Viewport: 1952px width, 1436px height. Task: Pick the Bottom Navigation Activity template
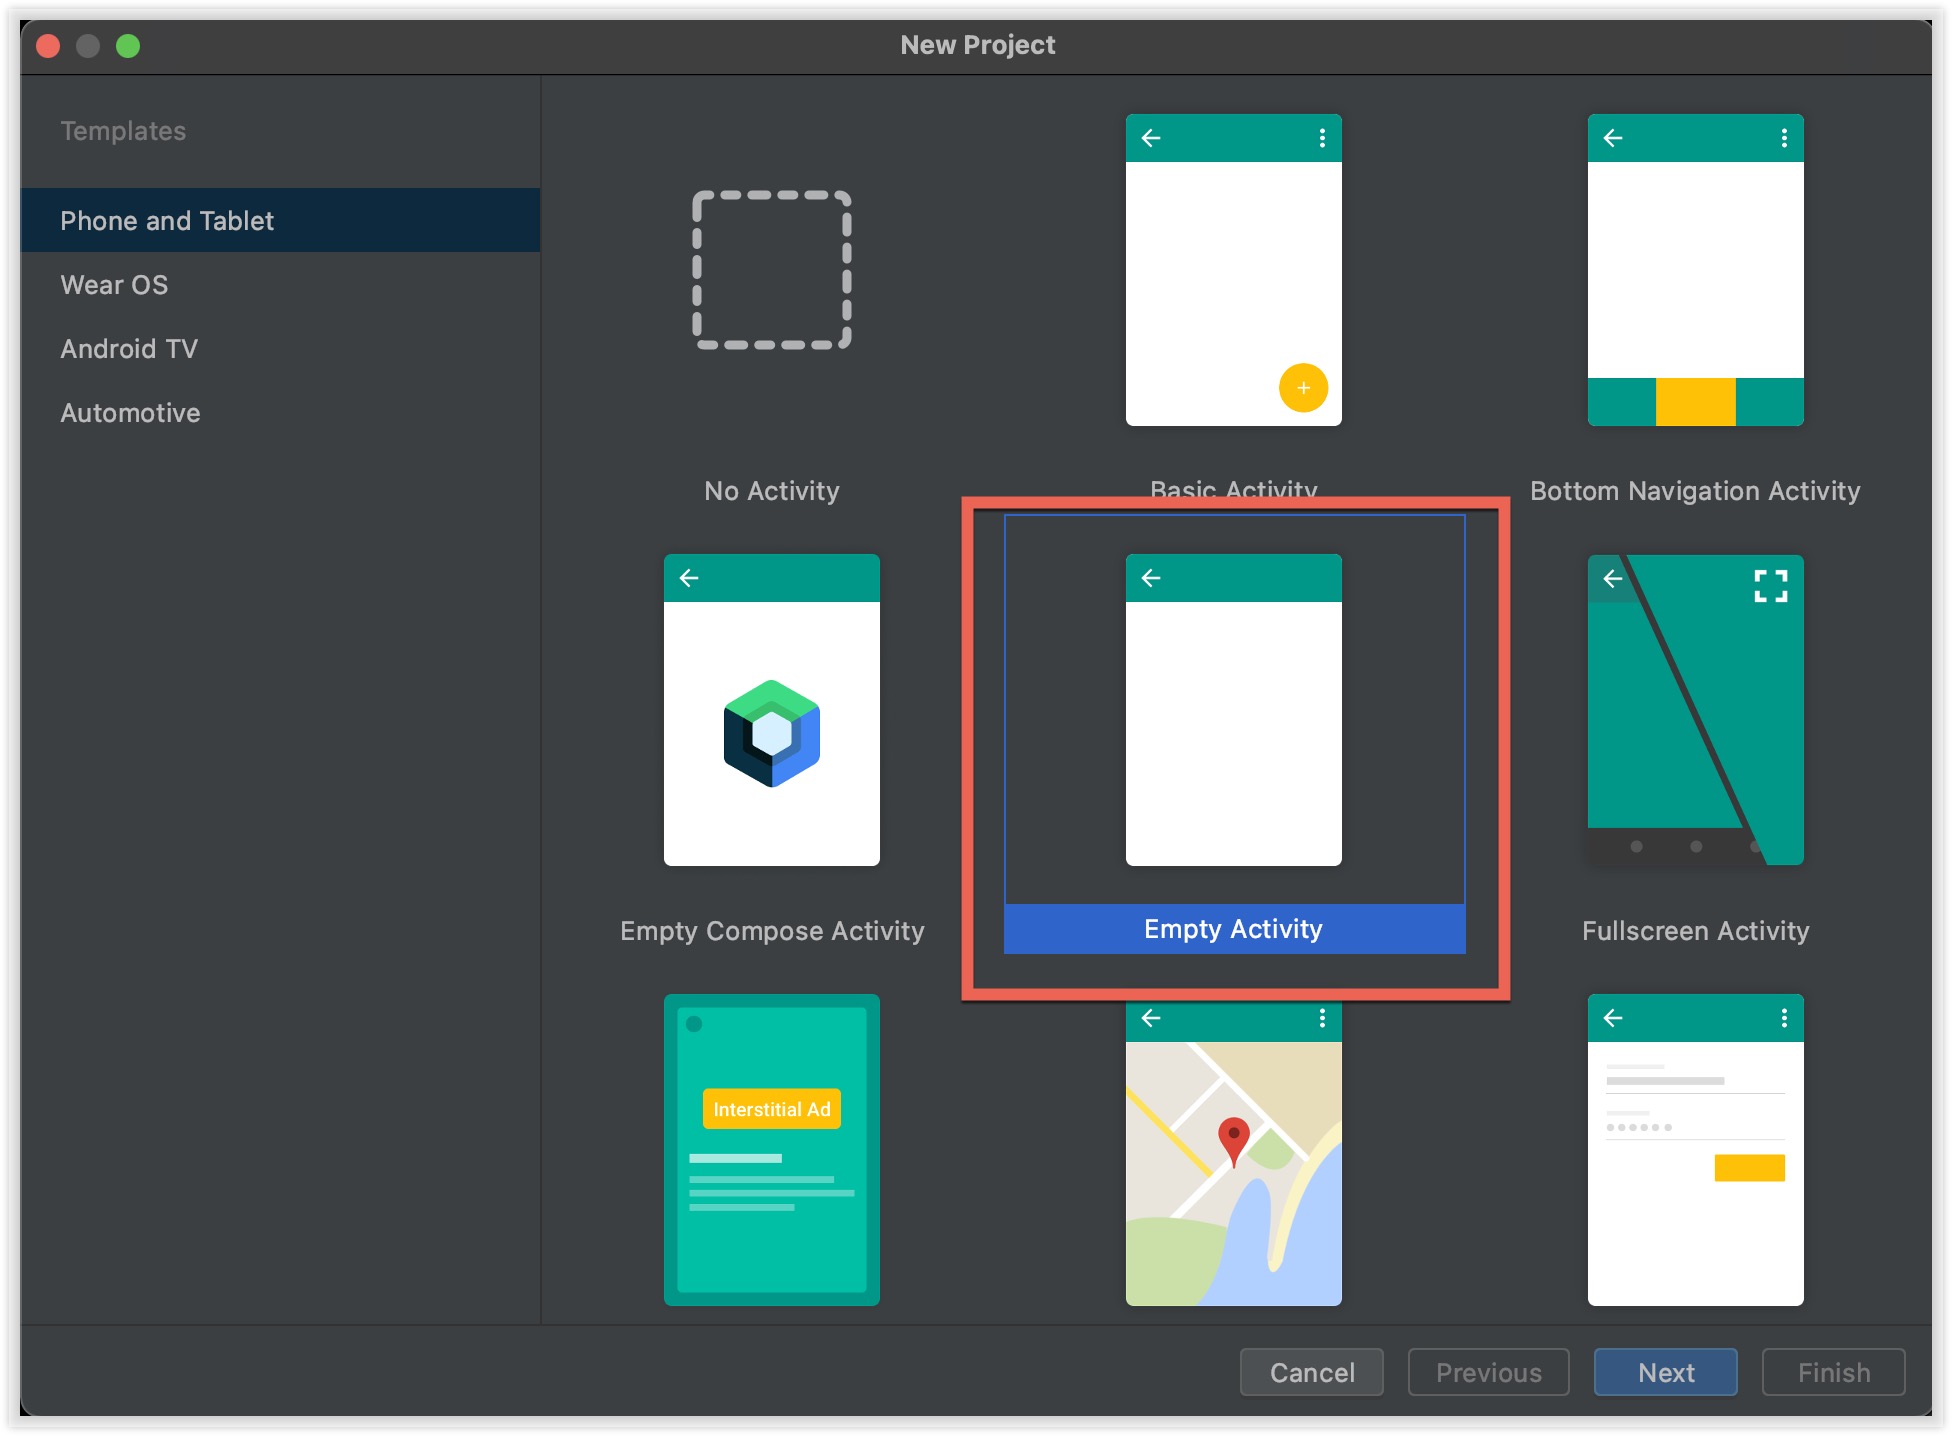(x=1694, y=270)
